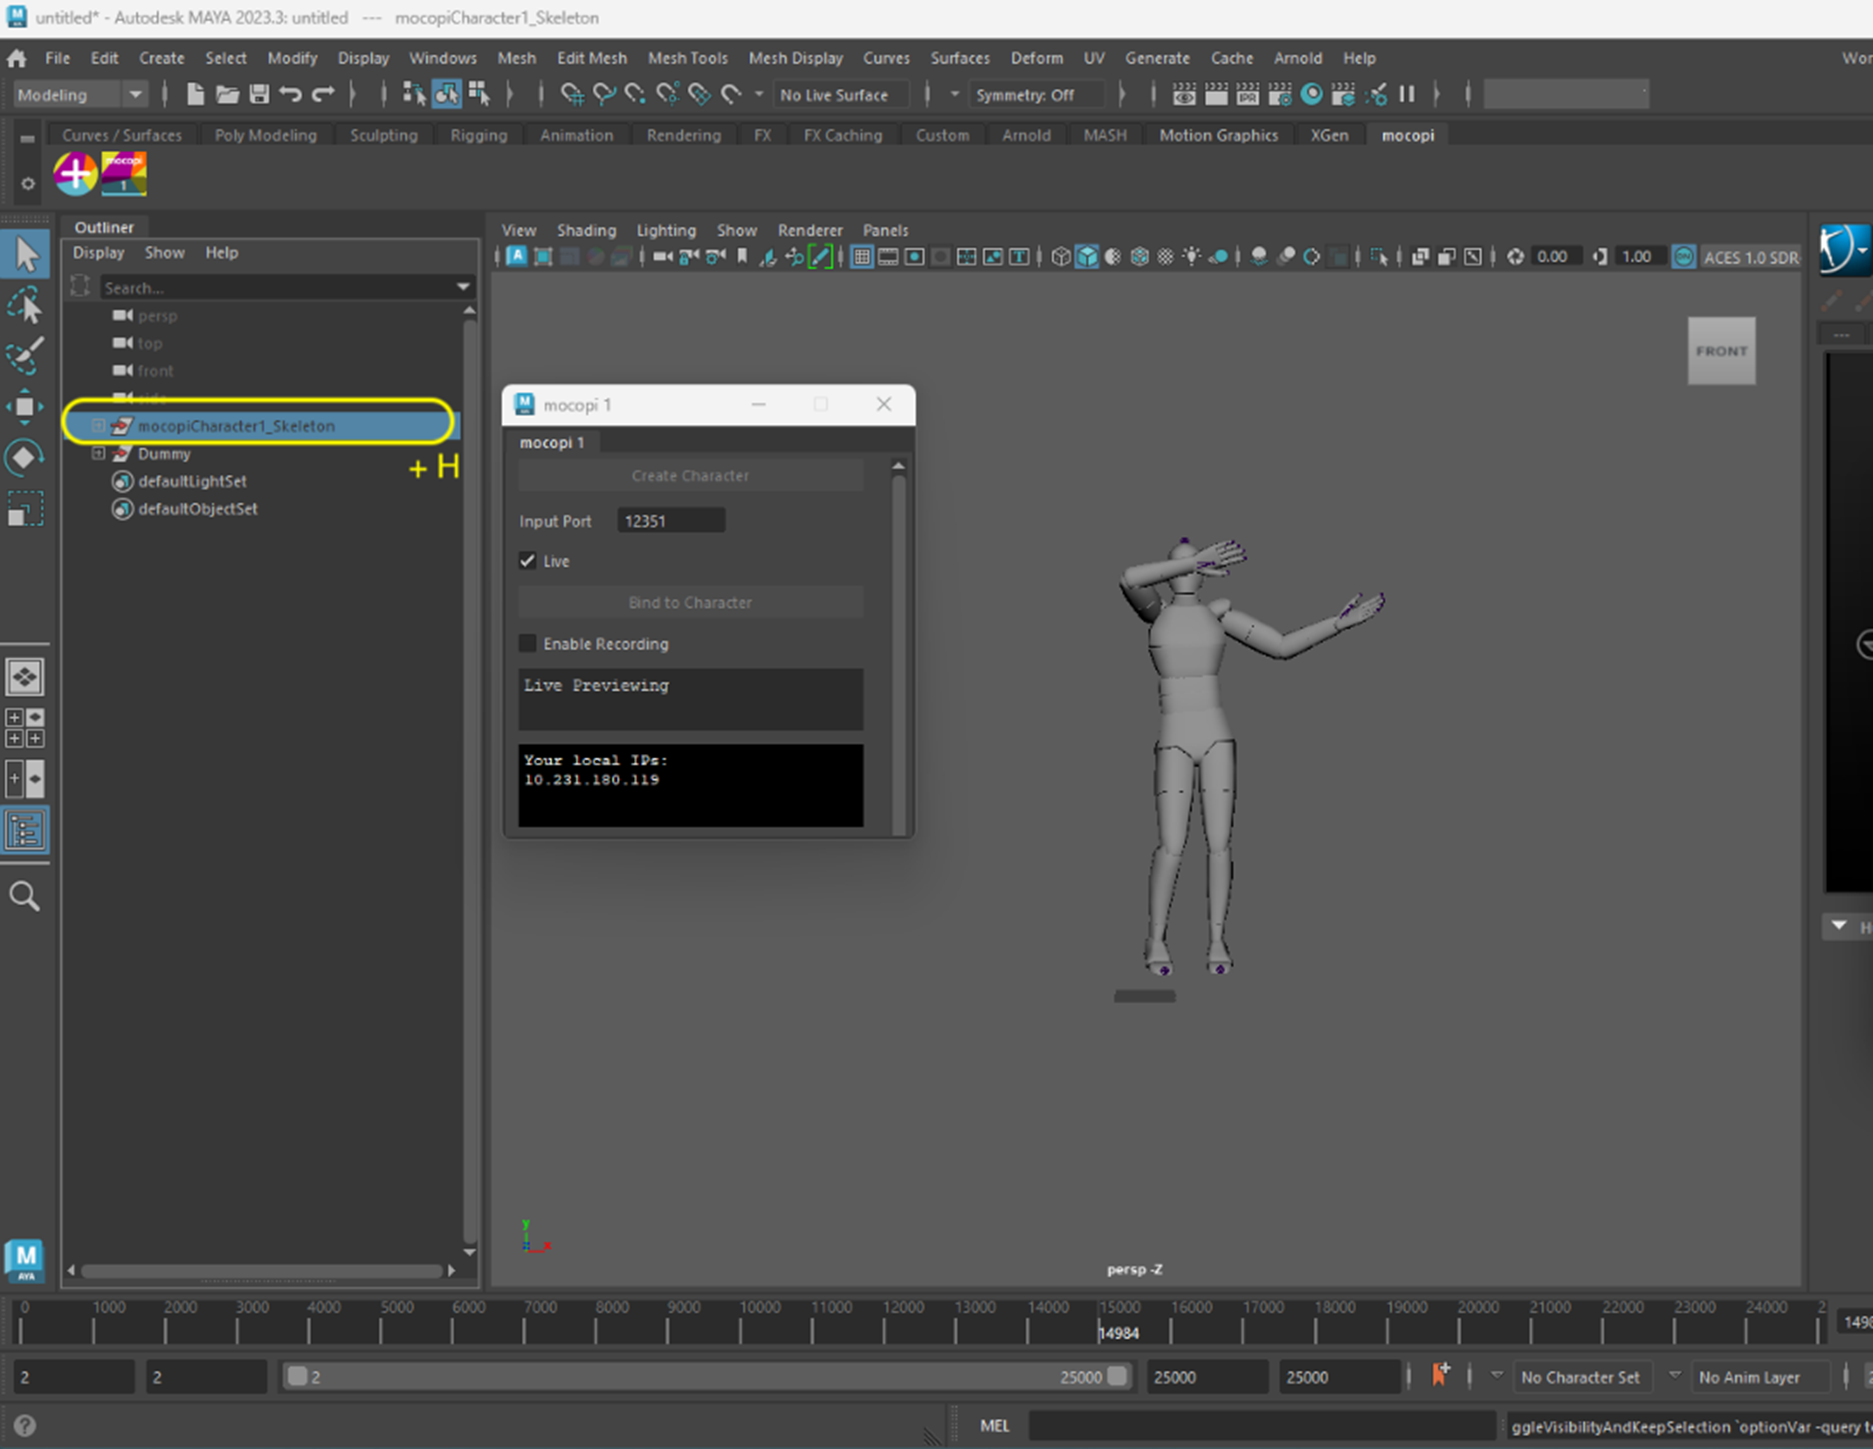Click the mocopi 1 shelf icon

[124, 174]
